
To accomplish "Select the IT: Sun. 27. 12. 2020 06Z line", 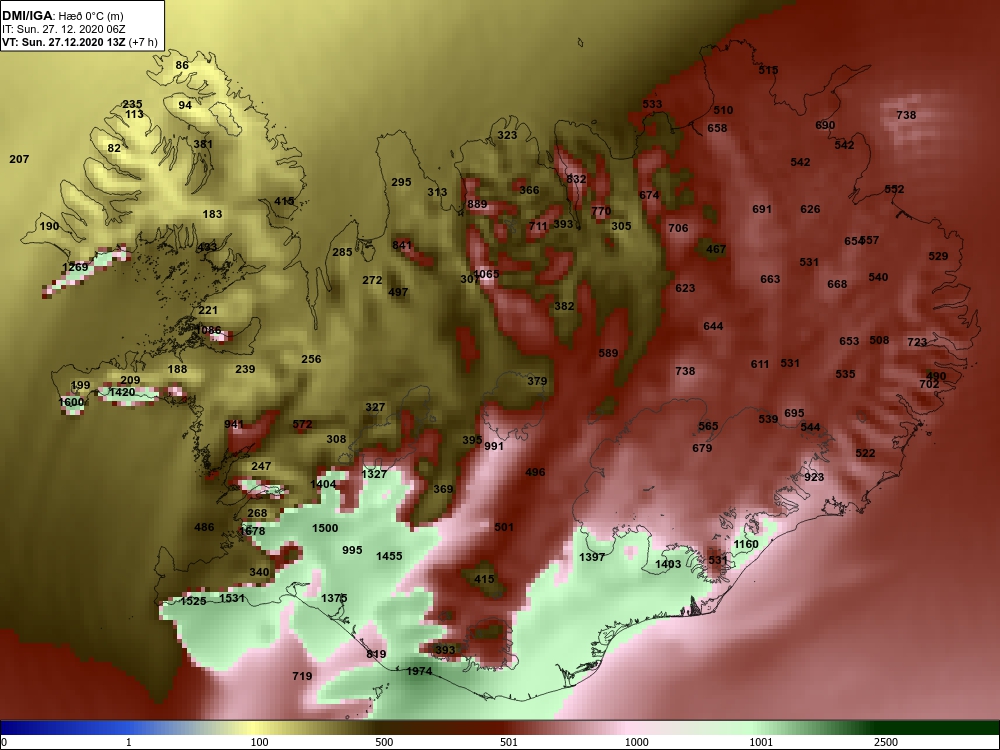I will coord(64,29).
